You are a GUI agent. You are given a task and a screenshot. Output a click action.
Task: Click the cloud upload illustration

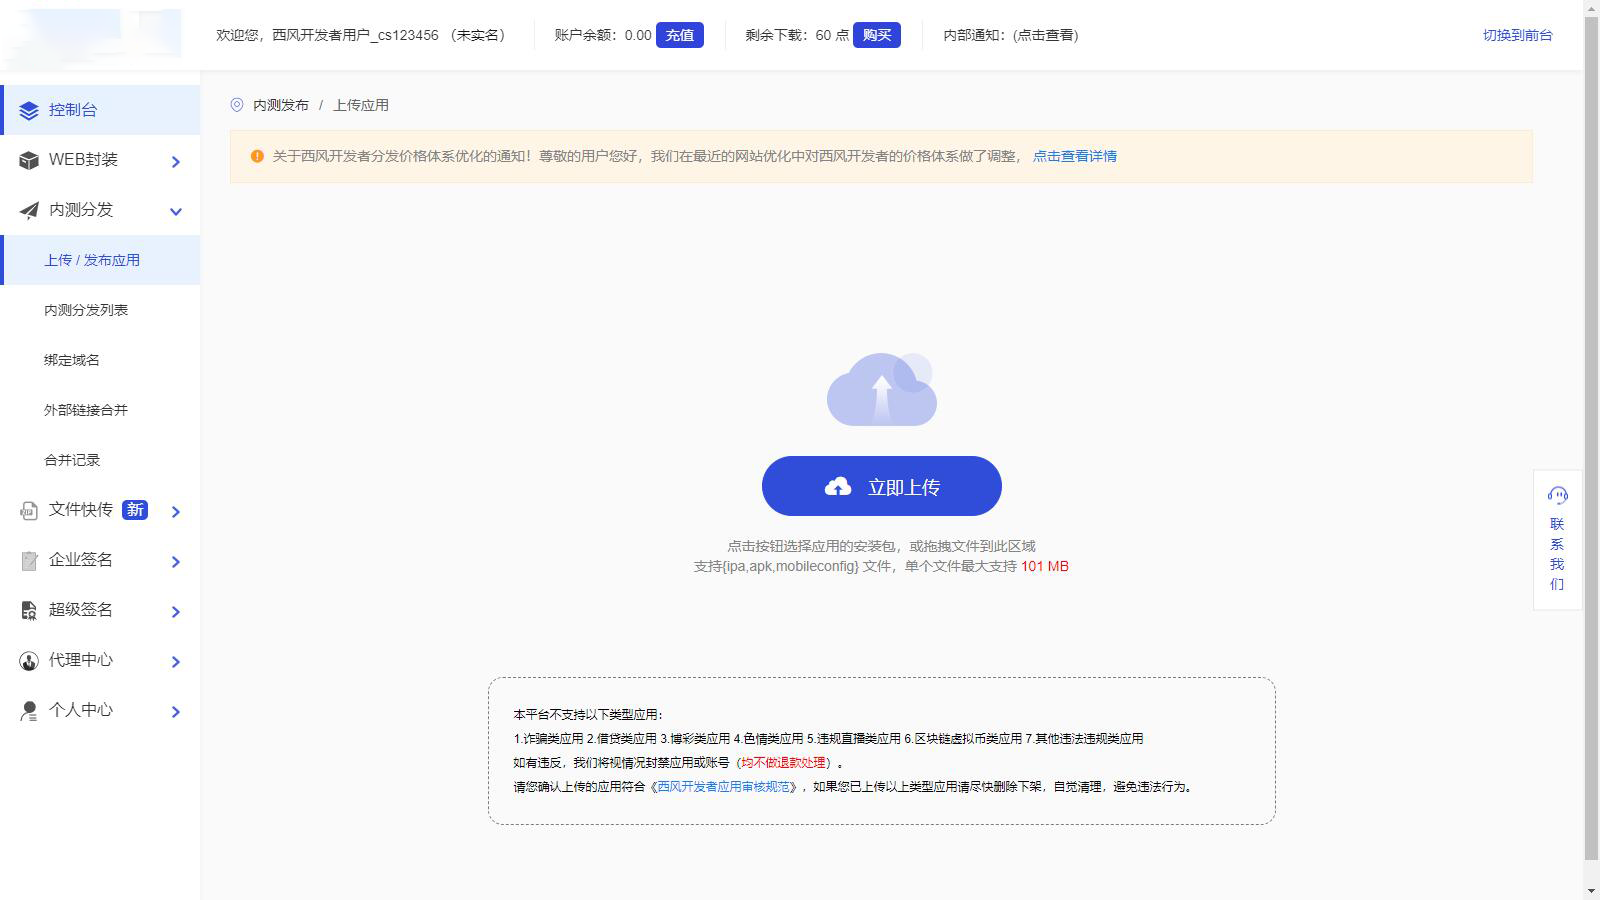tap(881, 389)
